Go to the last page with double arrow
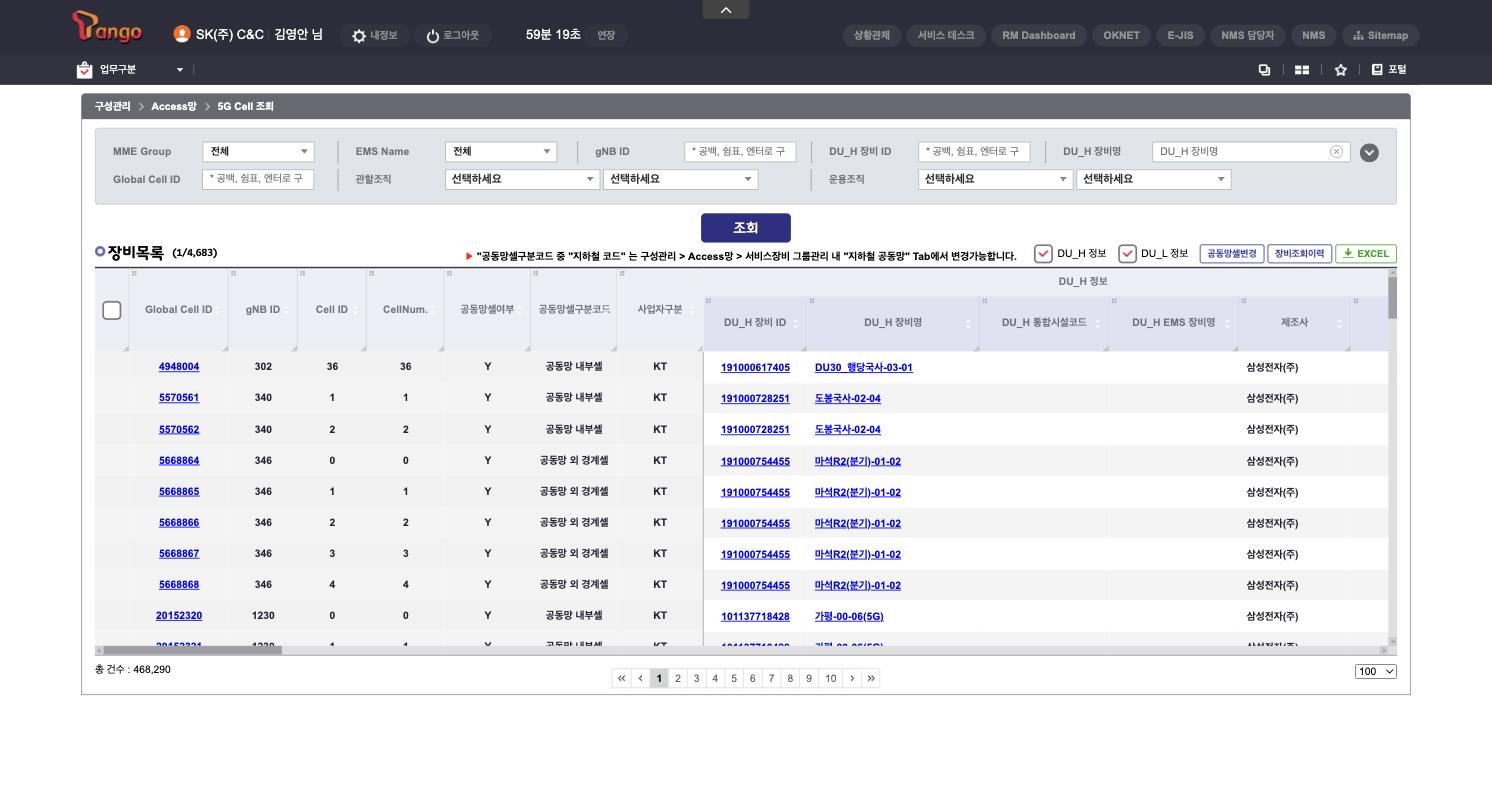The width and height of the screenshot is (1492, 812). tap(871, 678)
